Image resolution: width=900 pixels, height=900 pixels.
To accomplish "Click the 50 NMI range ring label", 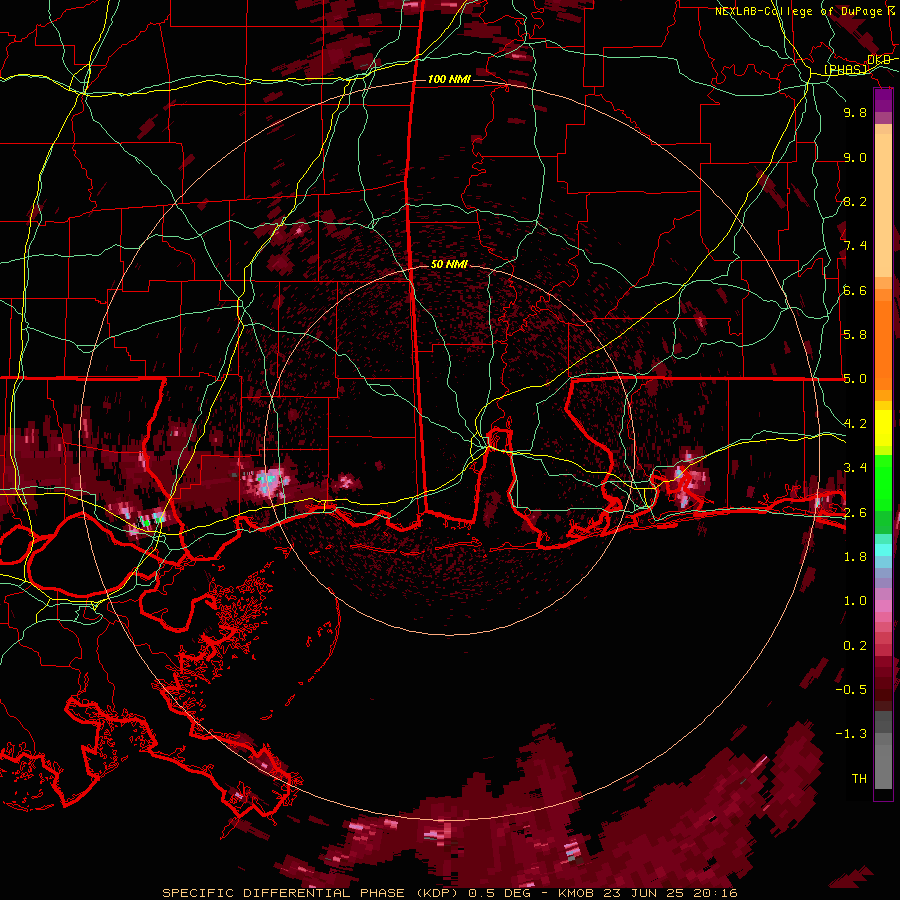I will (x=449, y=264).
